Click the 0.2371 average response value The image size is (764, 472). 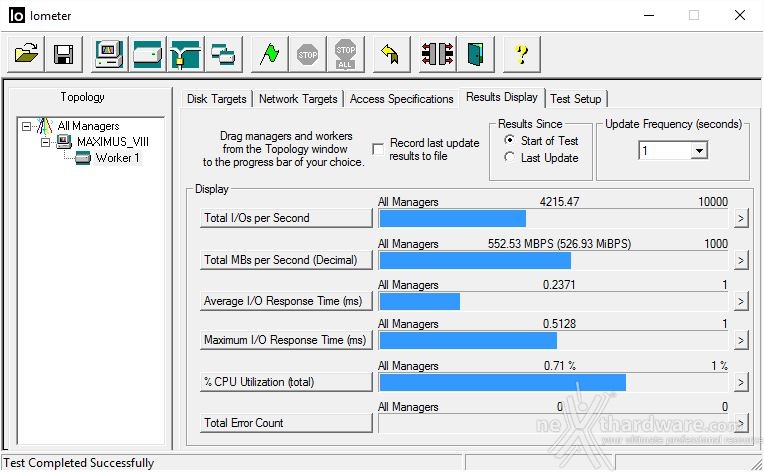click(559, 284)
